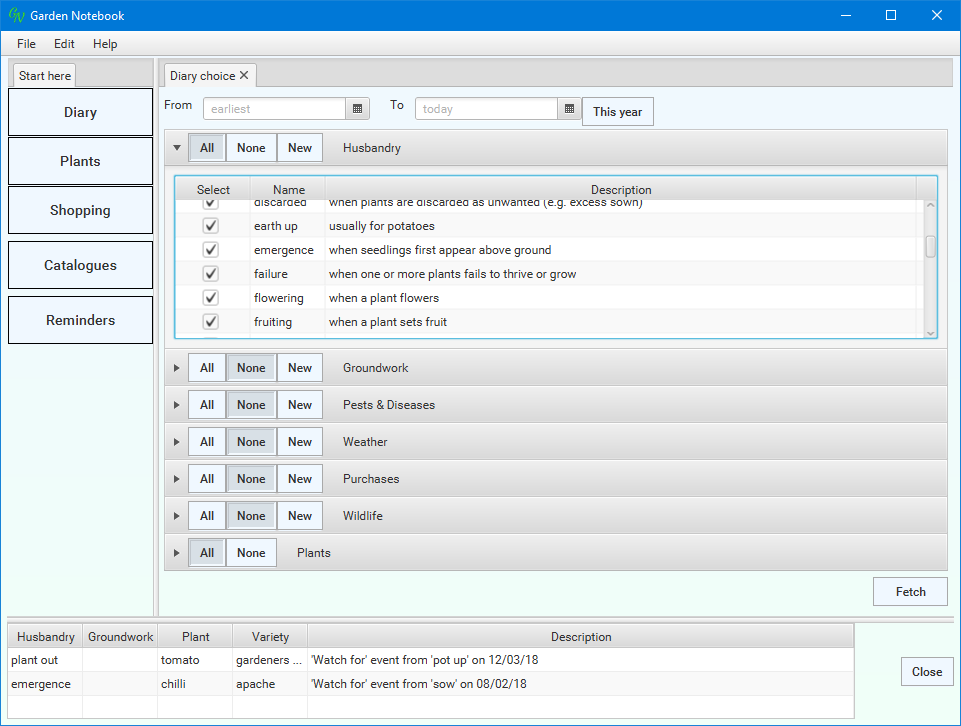Close the Diary choice tab

click(x=244, y=76)
